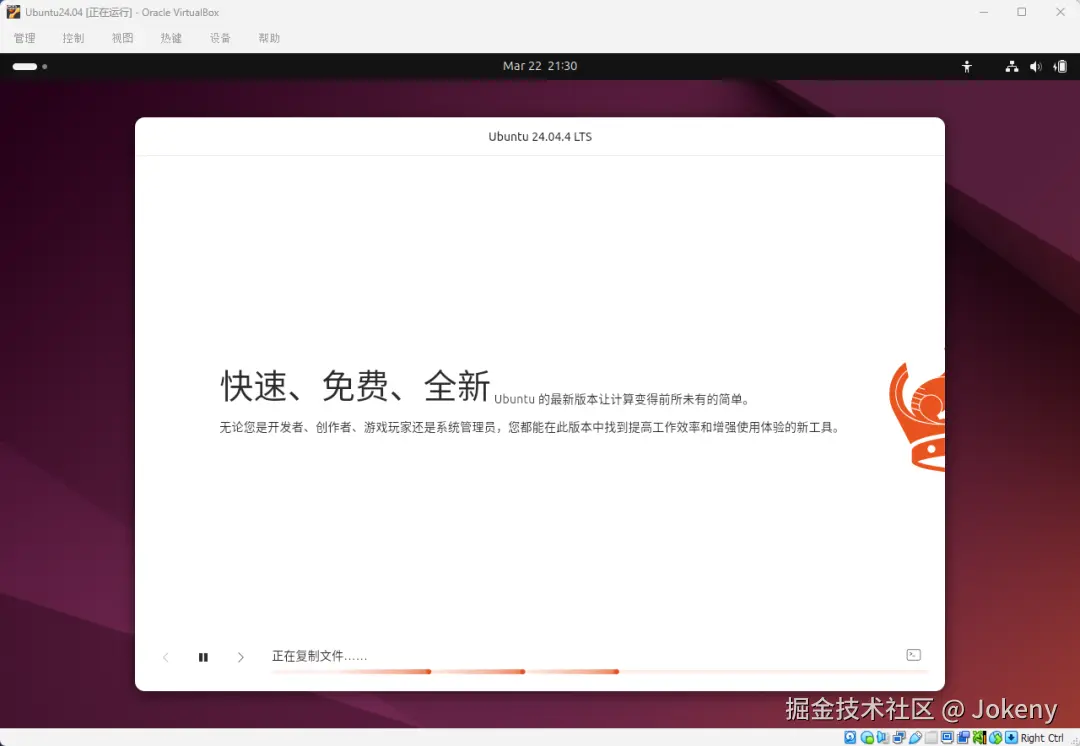Open the installer log terminal icon

913,655
